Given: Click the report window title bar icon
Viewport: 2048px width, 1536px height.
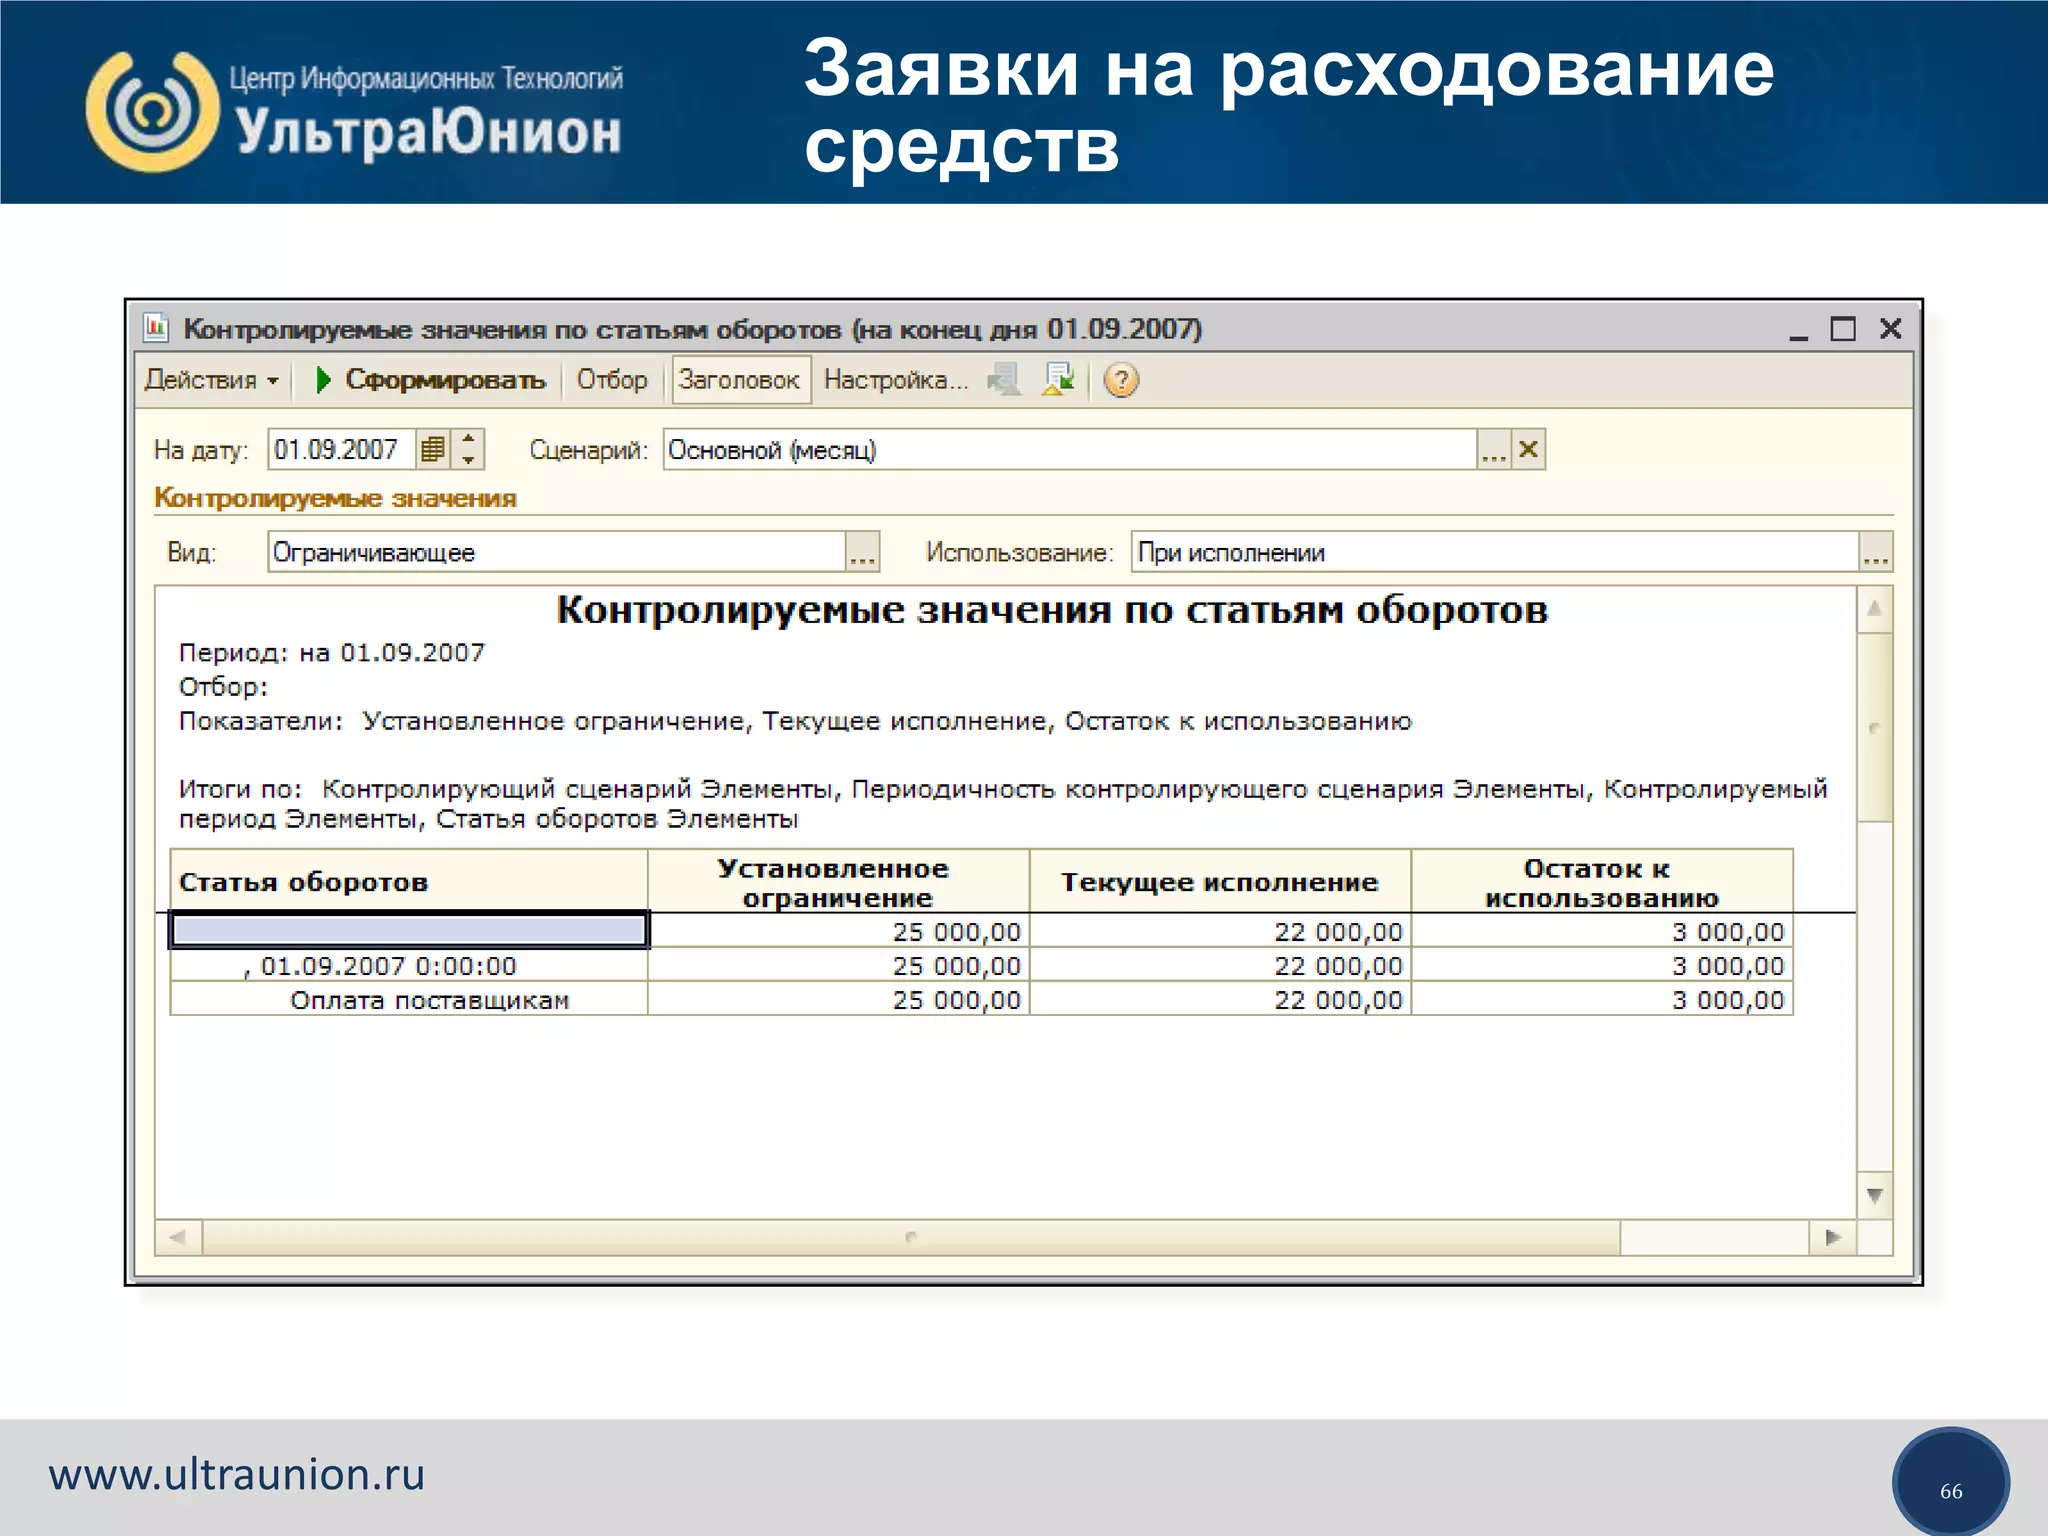Looking at the screenshot, I should pos(156,327).
